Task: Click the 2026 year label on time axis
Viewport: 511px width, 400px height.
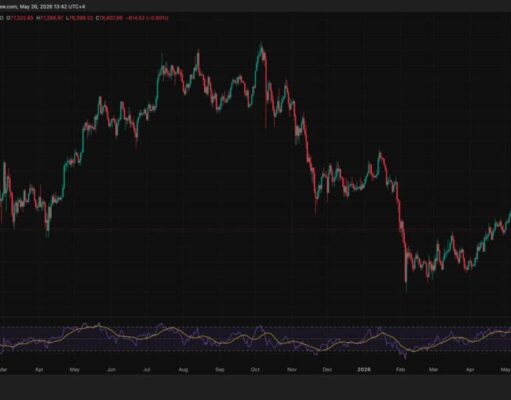Action: click(x=364, y=370)
